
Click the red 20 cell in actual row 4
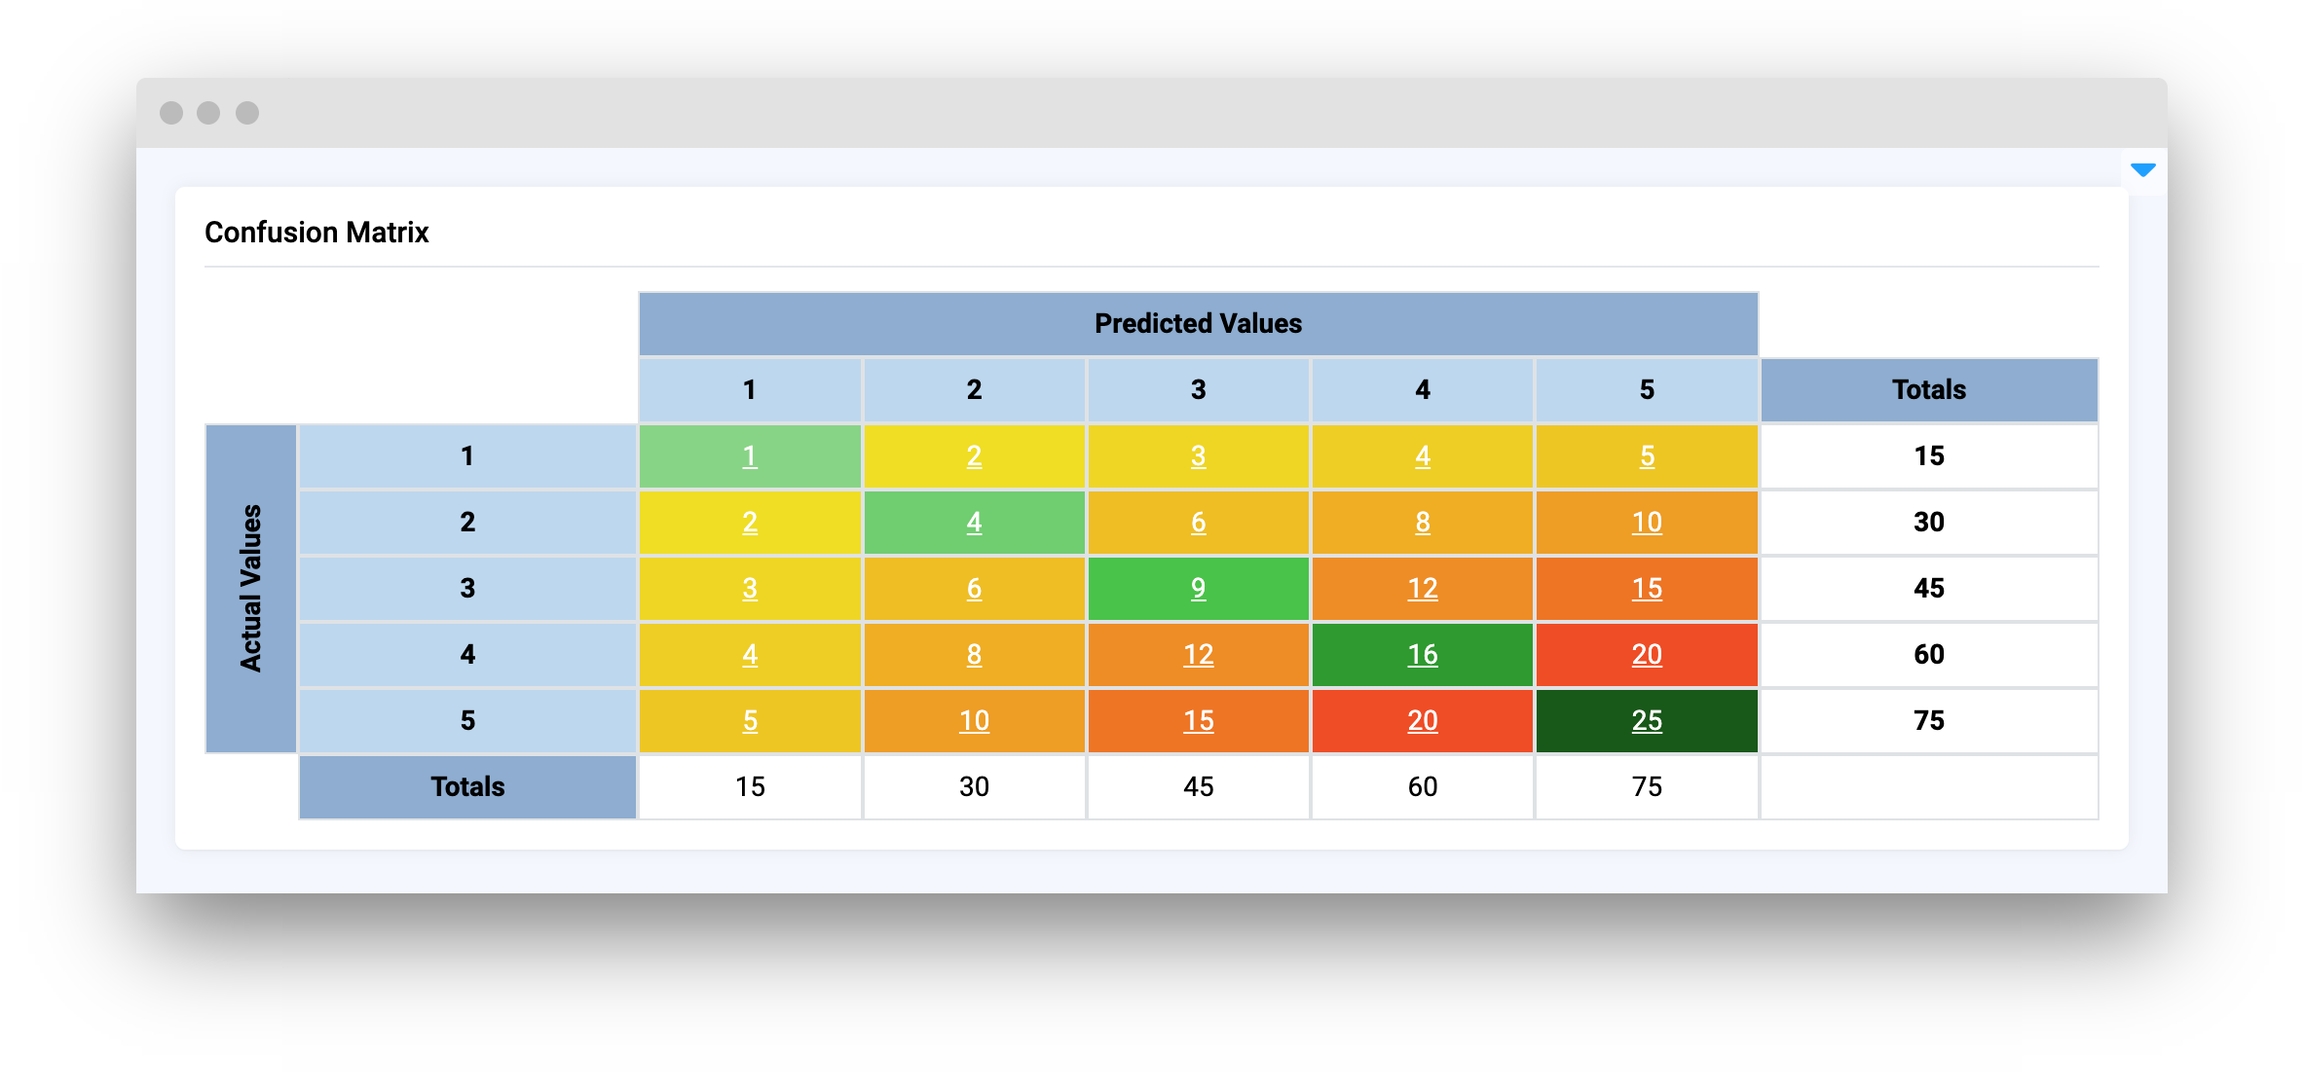[1646, 654]
